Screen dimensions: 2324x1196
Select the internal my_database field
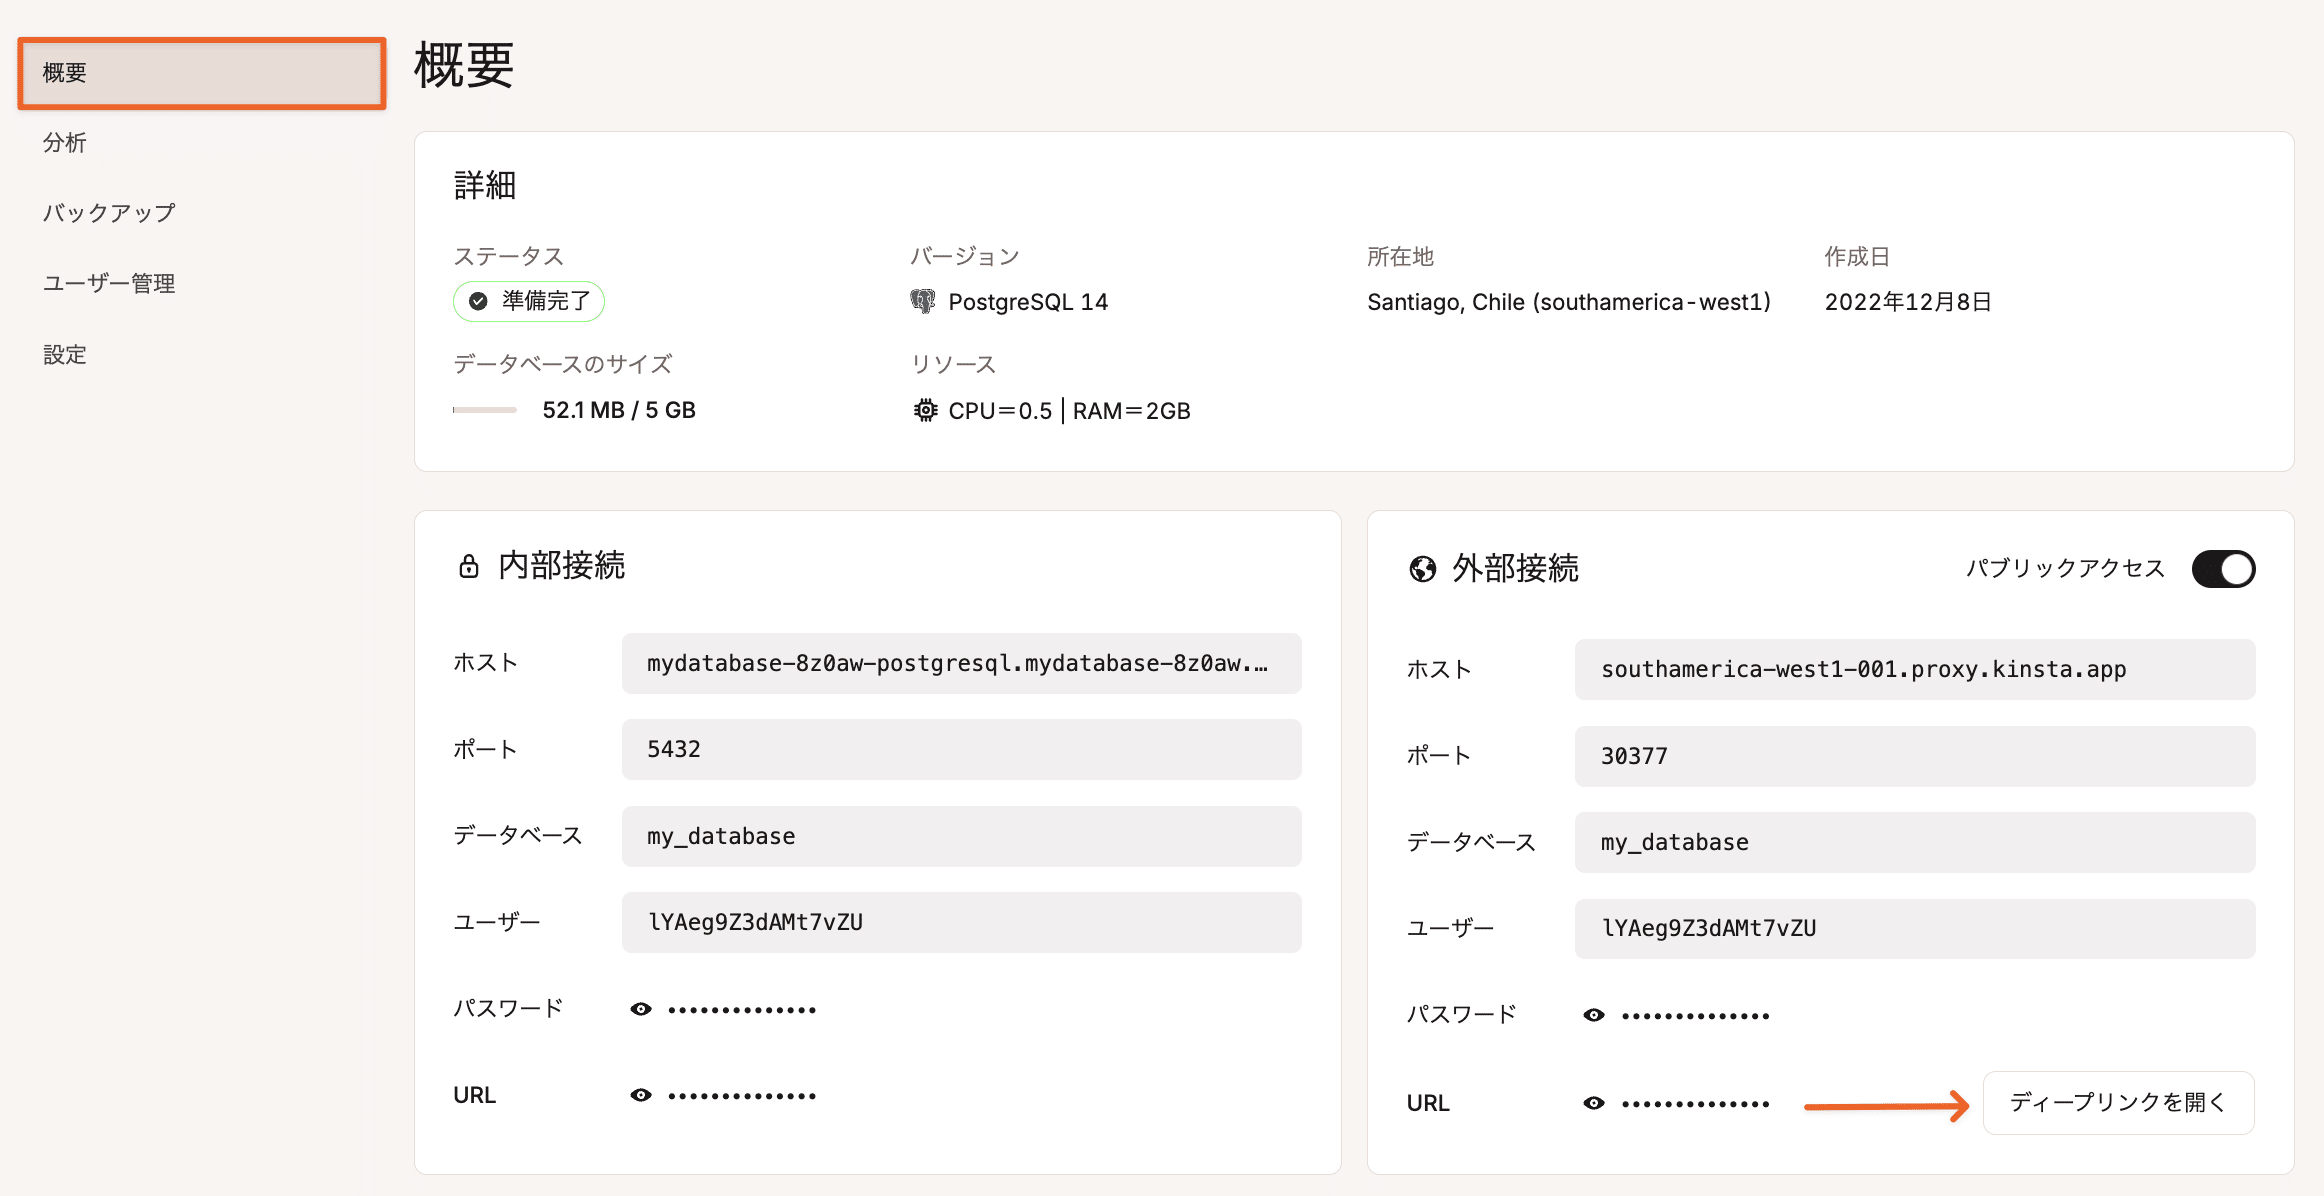tap(960, 836)
